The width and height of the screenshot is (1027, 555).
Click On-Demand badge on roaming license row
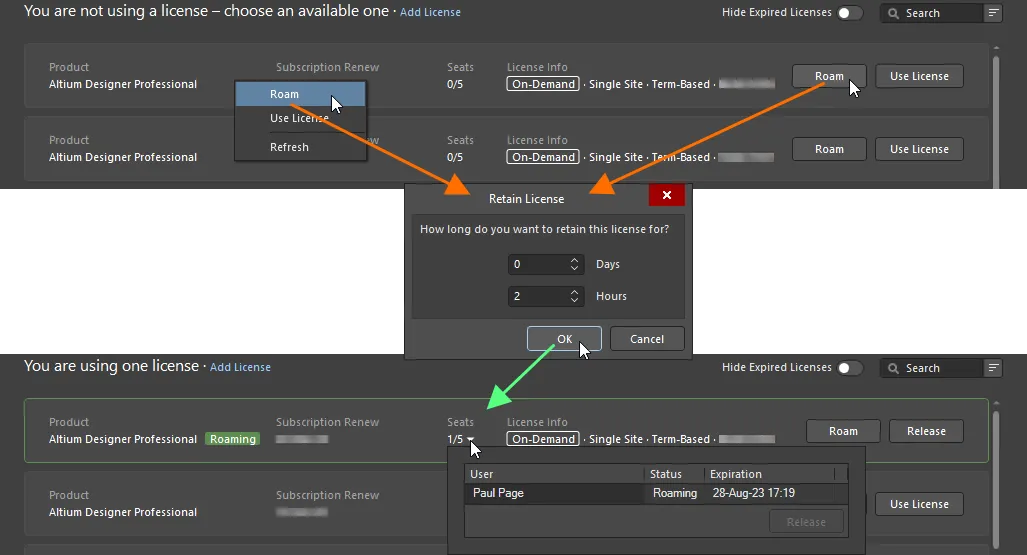click(543, 439)
